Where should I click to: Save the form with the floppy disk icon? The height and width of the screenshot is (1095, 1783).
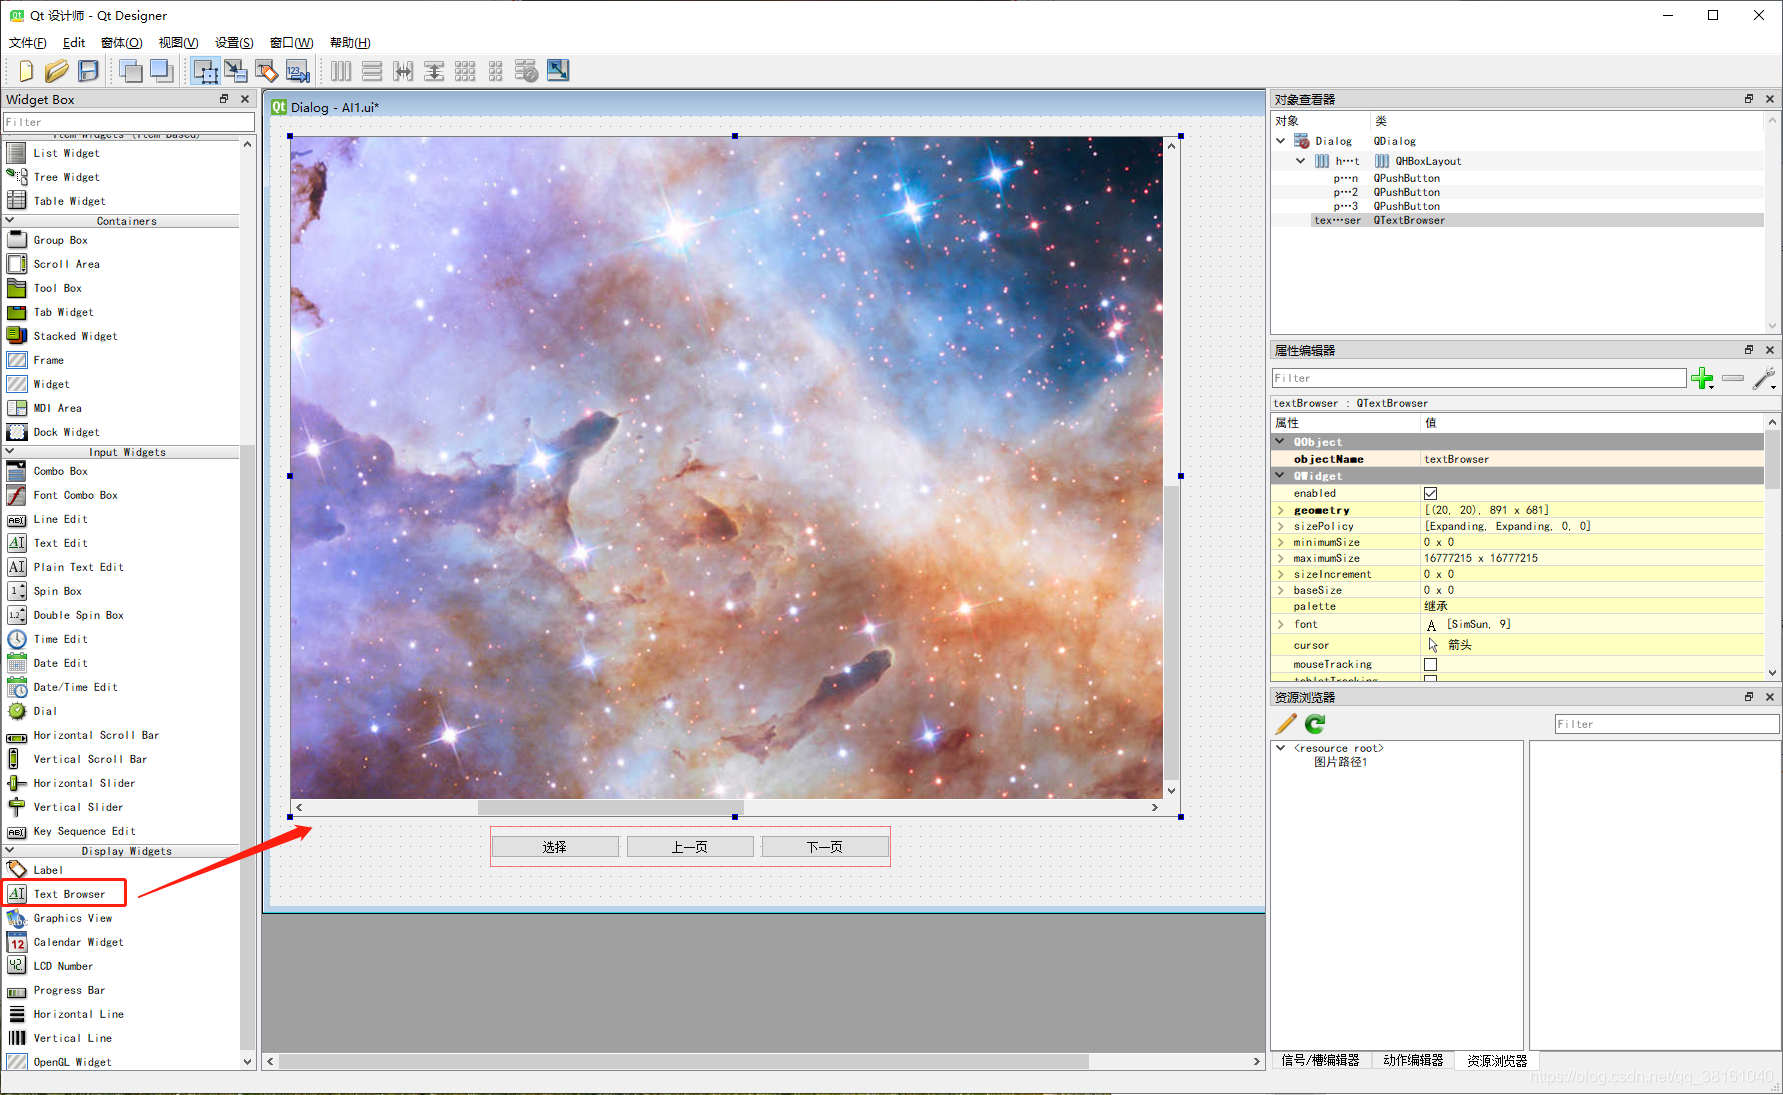coord(89,71)
